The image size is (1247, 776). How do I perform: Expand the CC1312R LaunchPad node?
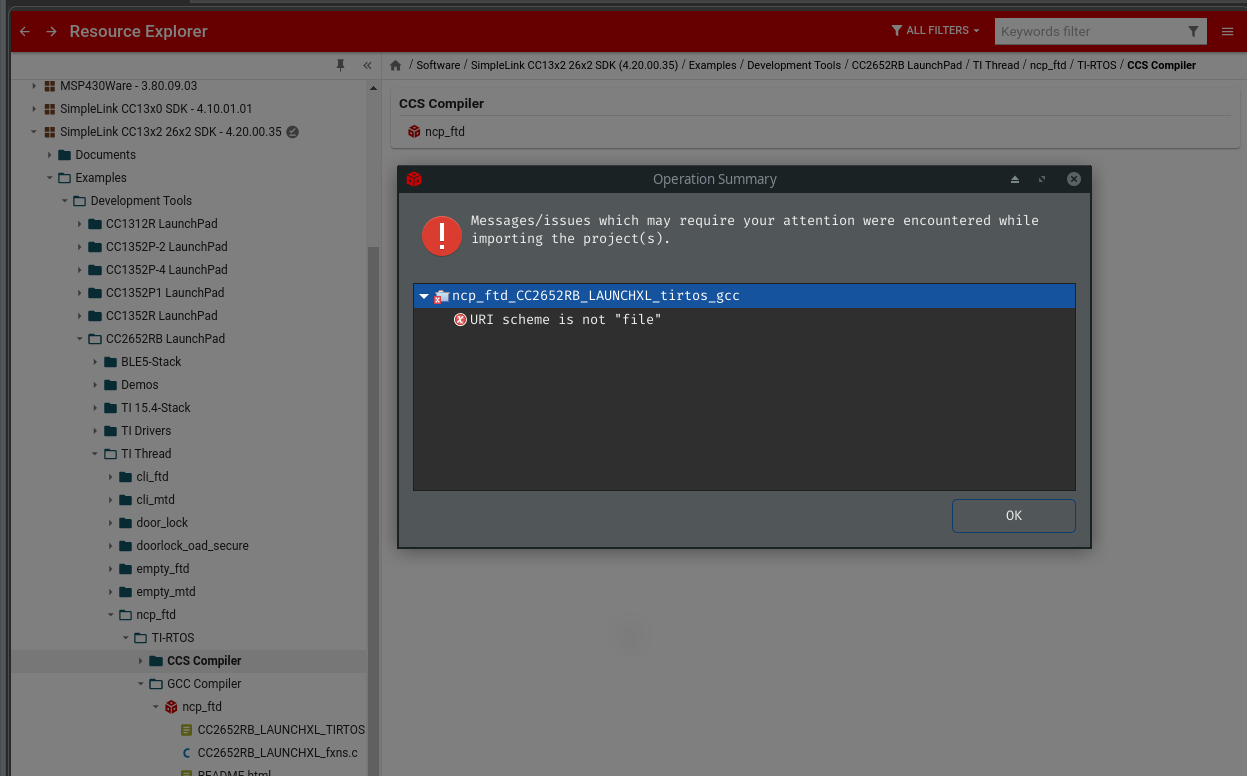(x=80, y=224)
